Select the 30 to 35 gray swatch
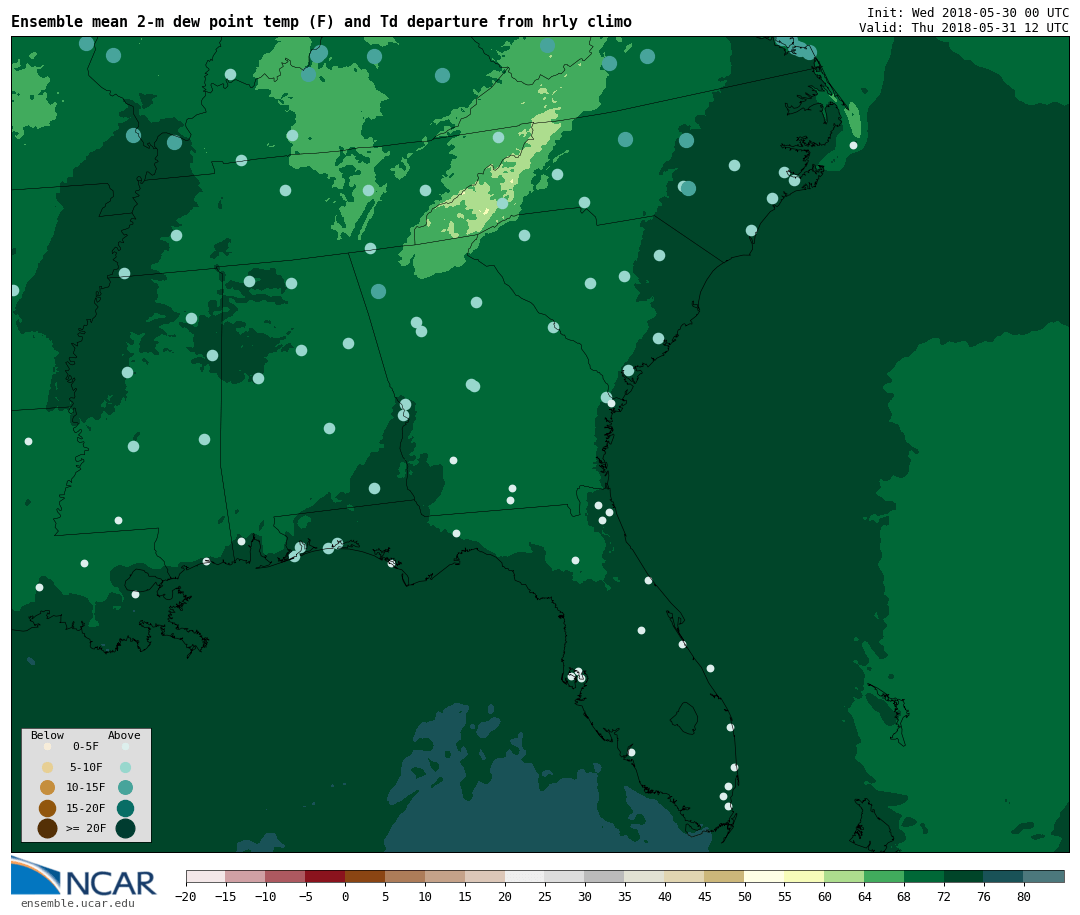Screen dimensions: 1080x915 (605, 876)
